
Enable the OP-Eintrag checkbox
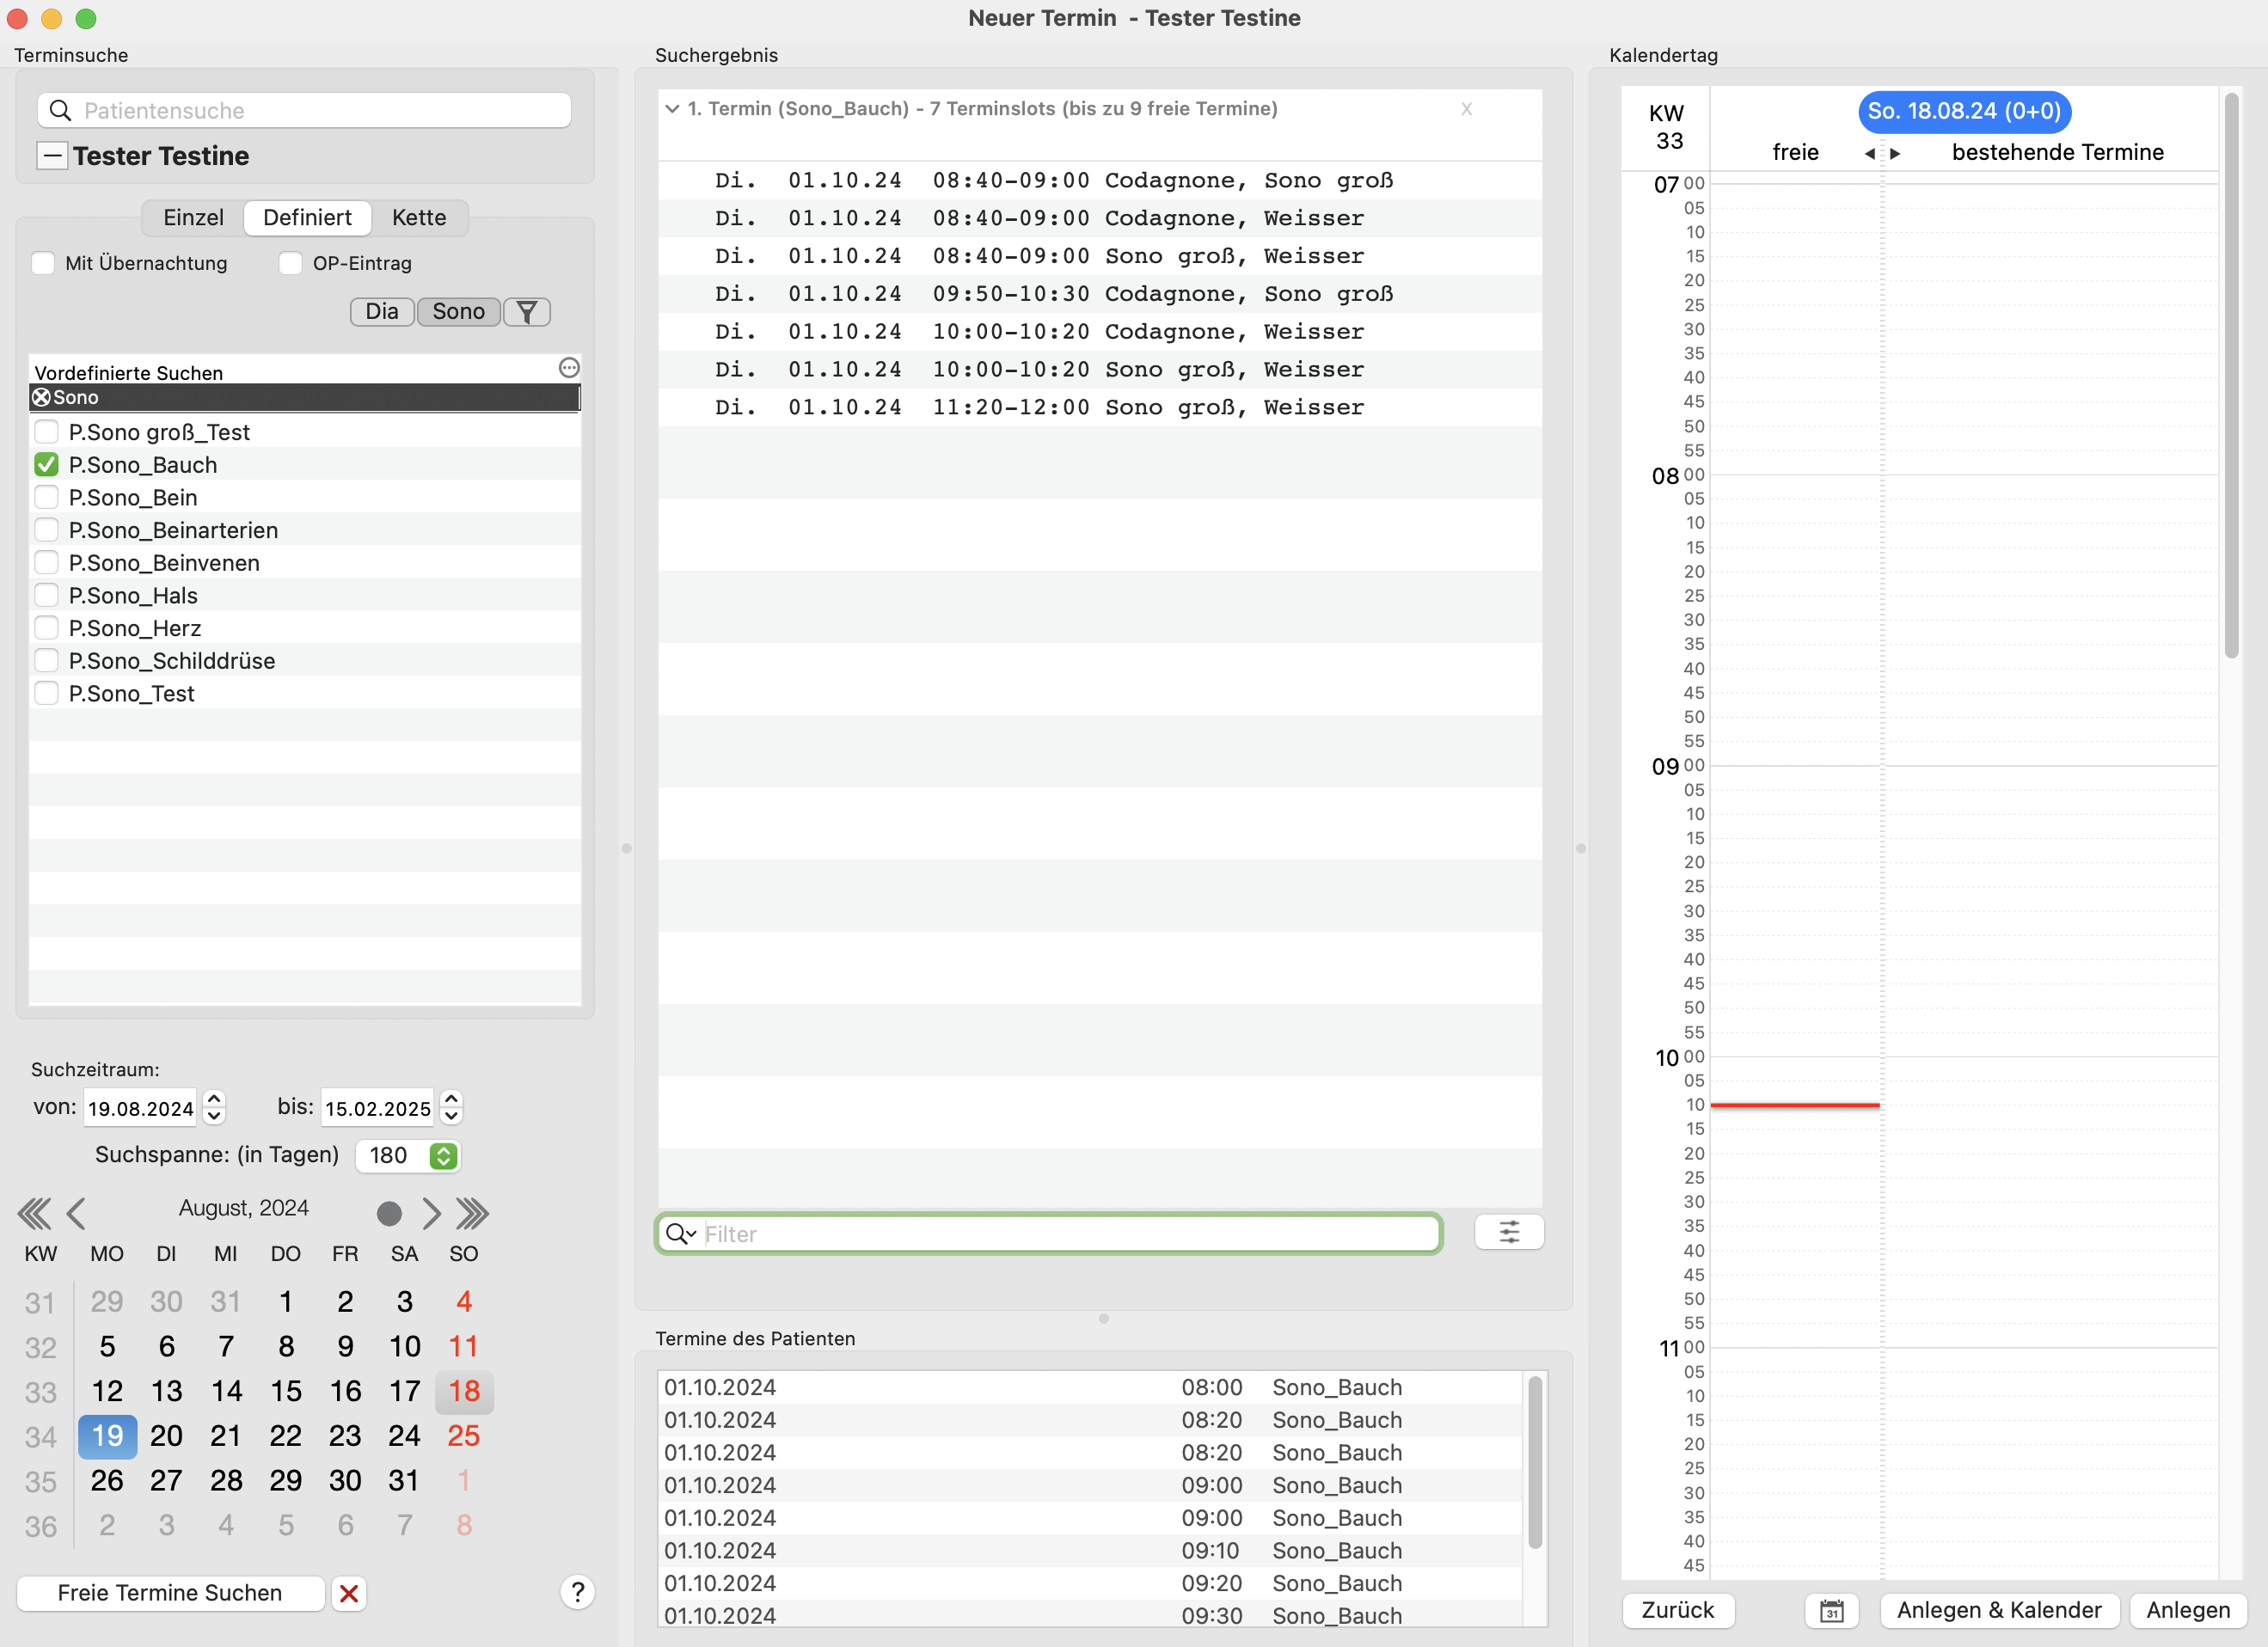coord(290,263)
